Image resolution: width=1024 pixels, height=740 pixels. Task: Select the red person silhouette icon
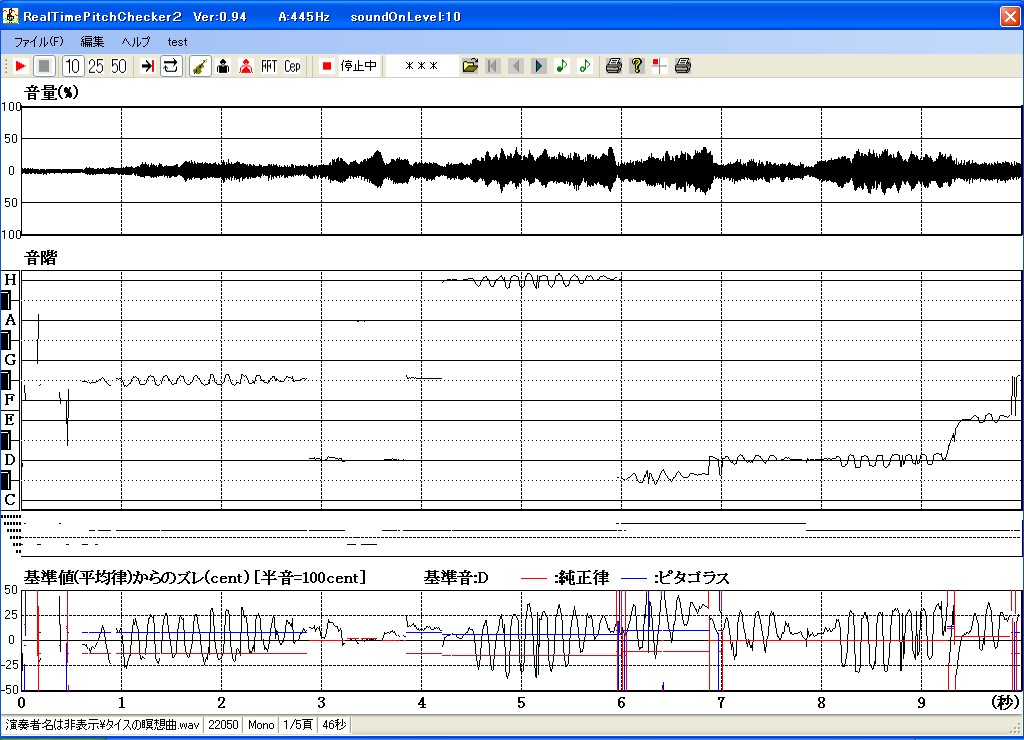[246, 66]
